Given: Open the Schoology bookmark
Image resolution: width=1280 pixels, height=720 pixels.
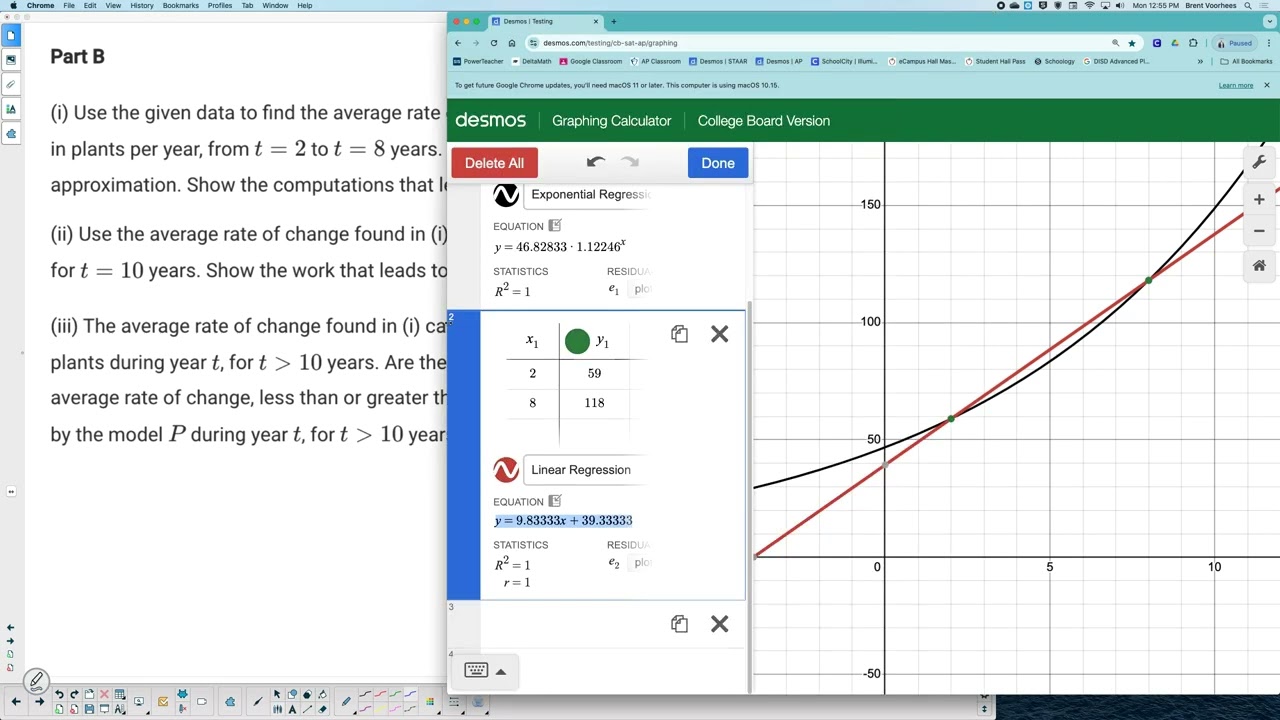Looking at the screenshot, I should click(x=1055, y=61).
